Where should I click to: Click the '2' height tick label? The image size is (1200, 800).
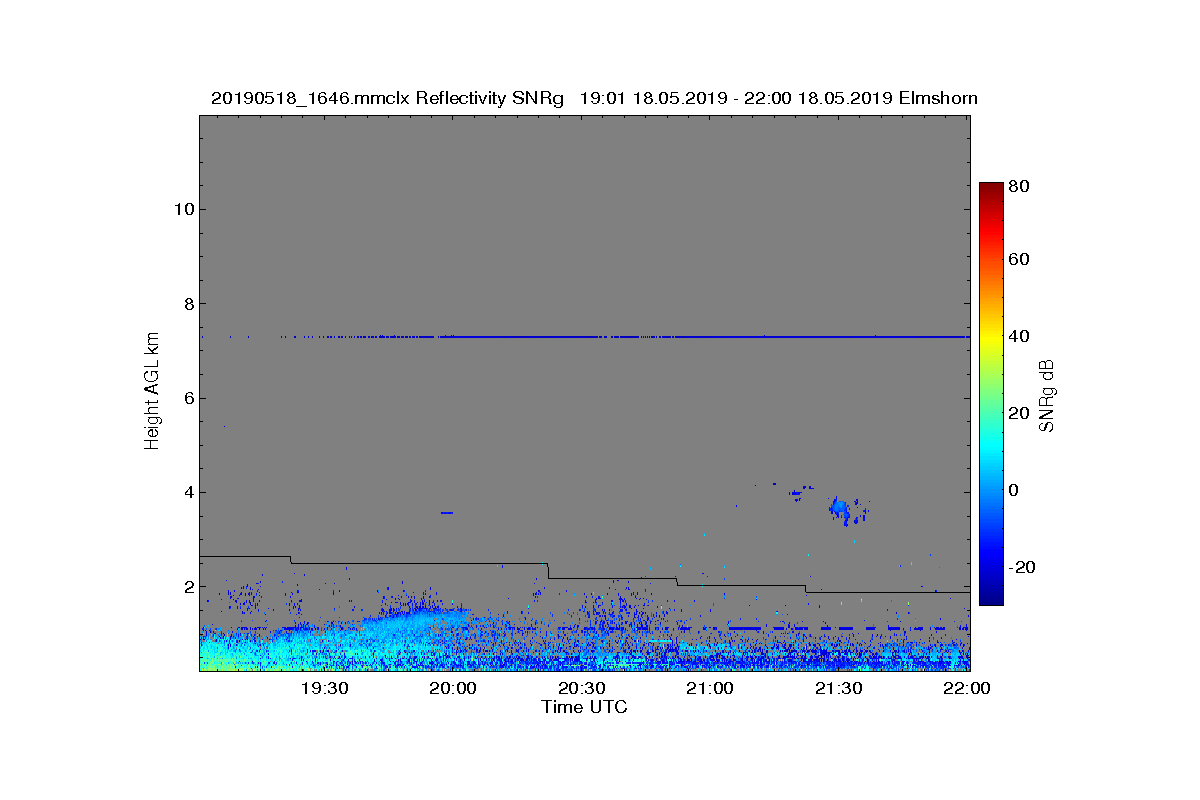click(x=187, y=587)
